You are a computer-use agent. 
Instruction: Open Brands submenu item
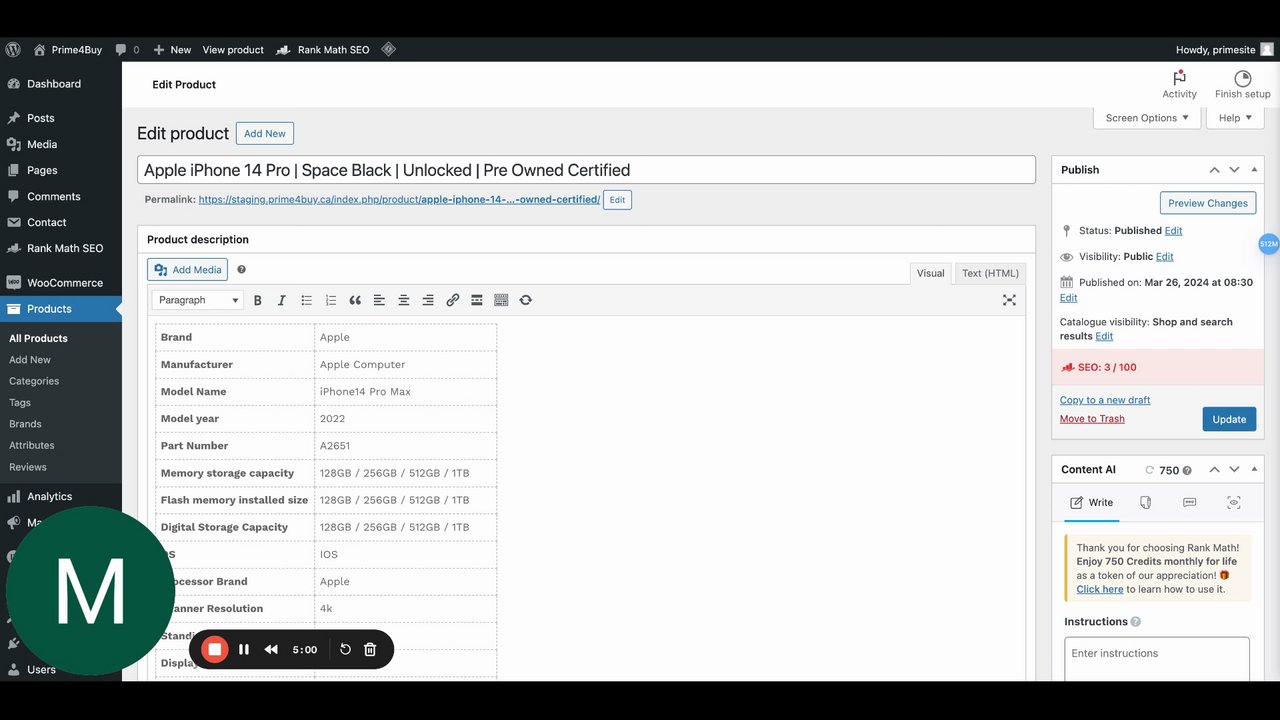coord(25,424)
